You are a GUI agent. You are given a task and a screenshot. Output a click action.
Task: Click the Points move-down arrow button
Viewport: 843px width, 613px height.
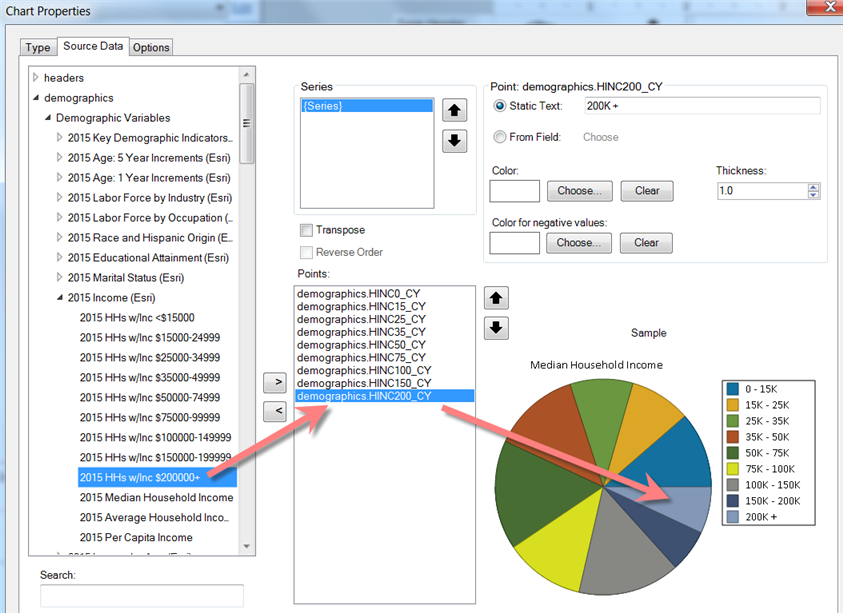coord(496,327)
